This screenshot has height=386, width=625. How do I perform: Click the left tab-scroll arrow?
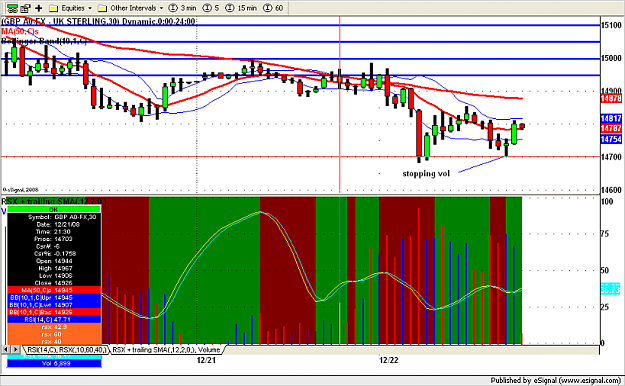[6, 350]
